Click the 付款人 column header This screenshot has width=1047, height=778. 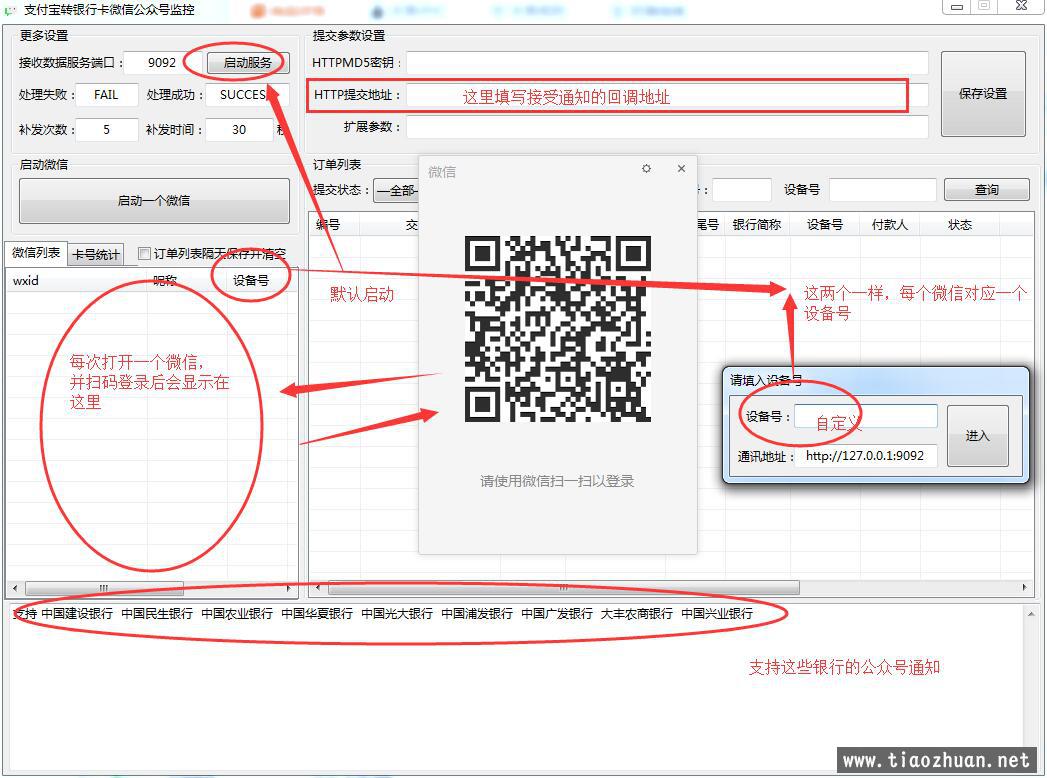(x=889, y=225)
